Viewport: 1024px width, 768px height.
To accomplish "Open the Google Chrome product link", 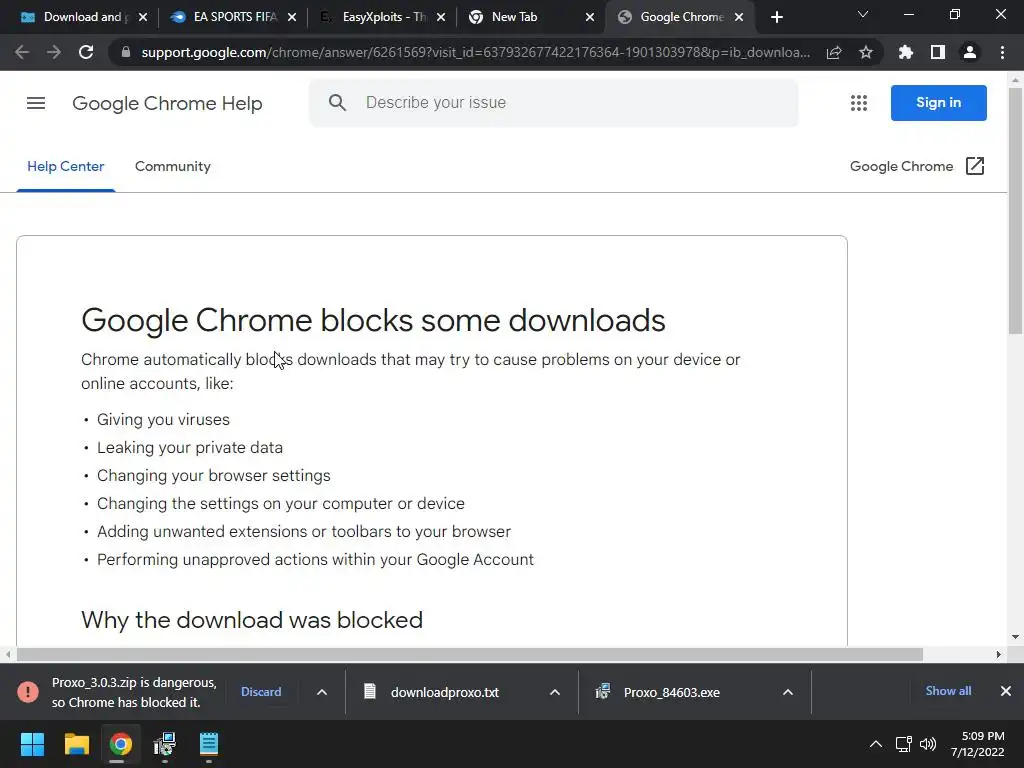I will click(901, 167).
